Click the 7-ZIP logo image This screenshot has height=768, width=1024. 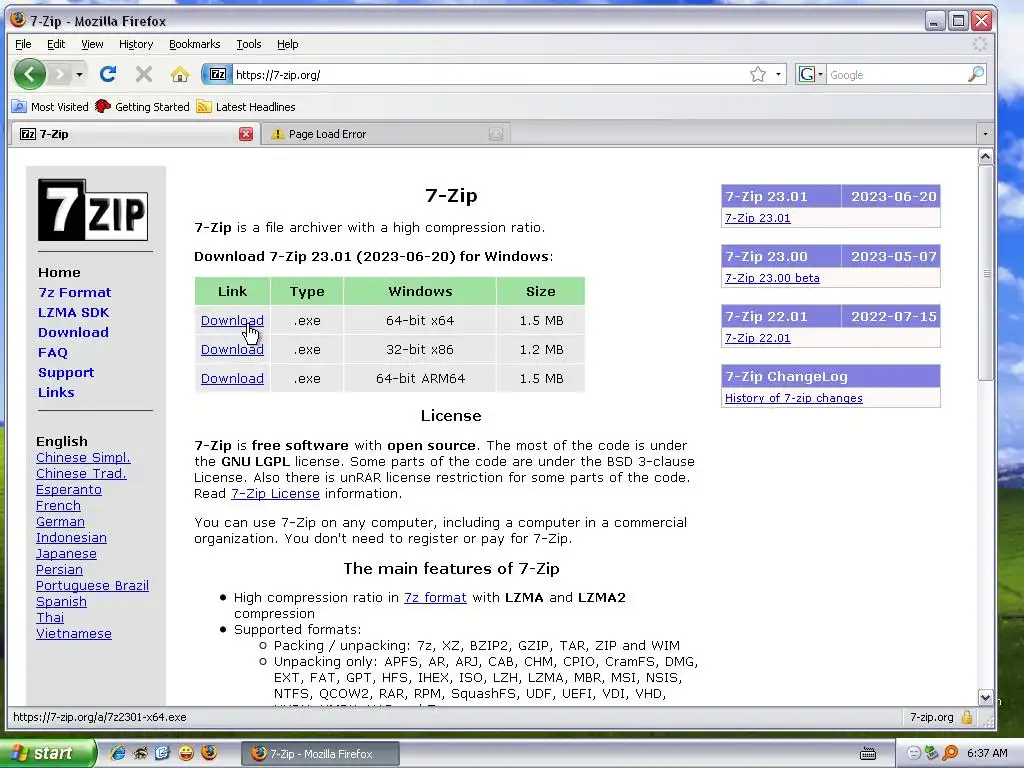tap(93, 210)
